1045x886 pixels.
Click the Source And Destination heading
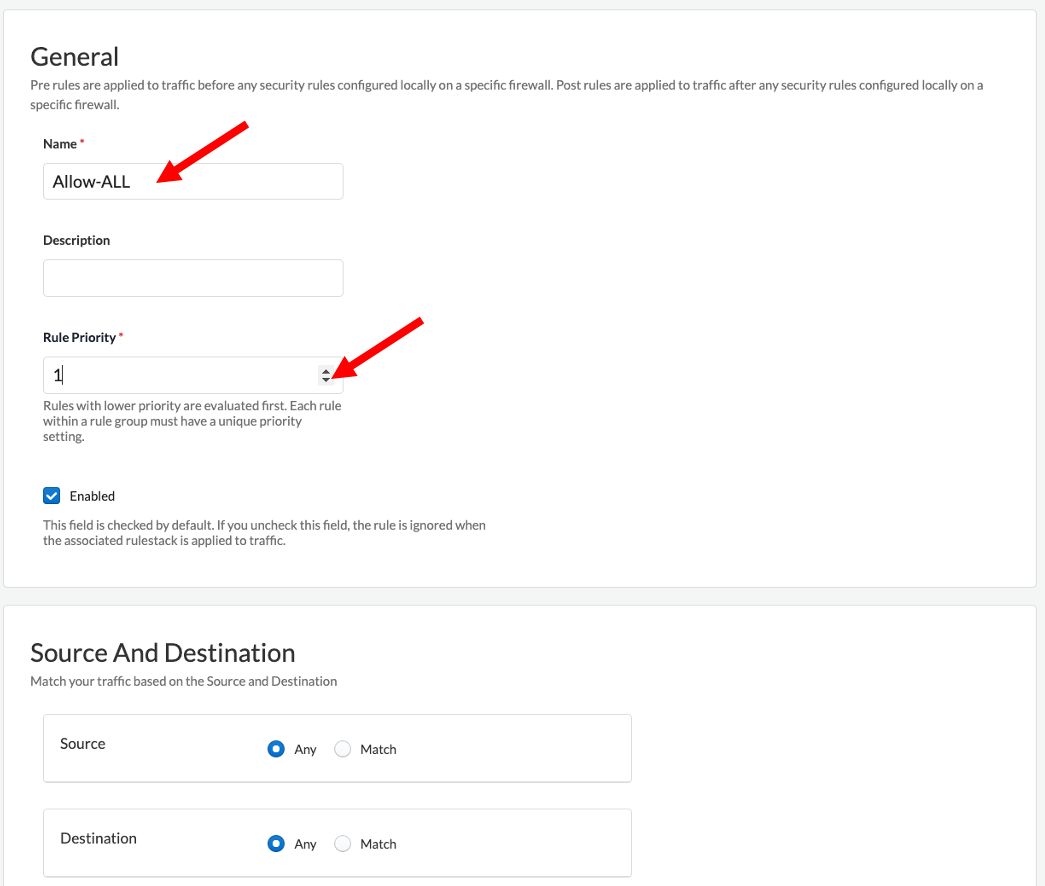click(x=163, y=653)
